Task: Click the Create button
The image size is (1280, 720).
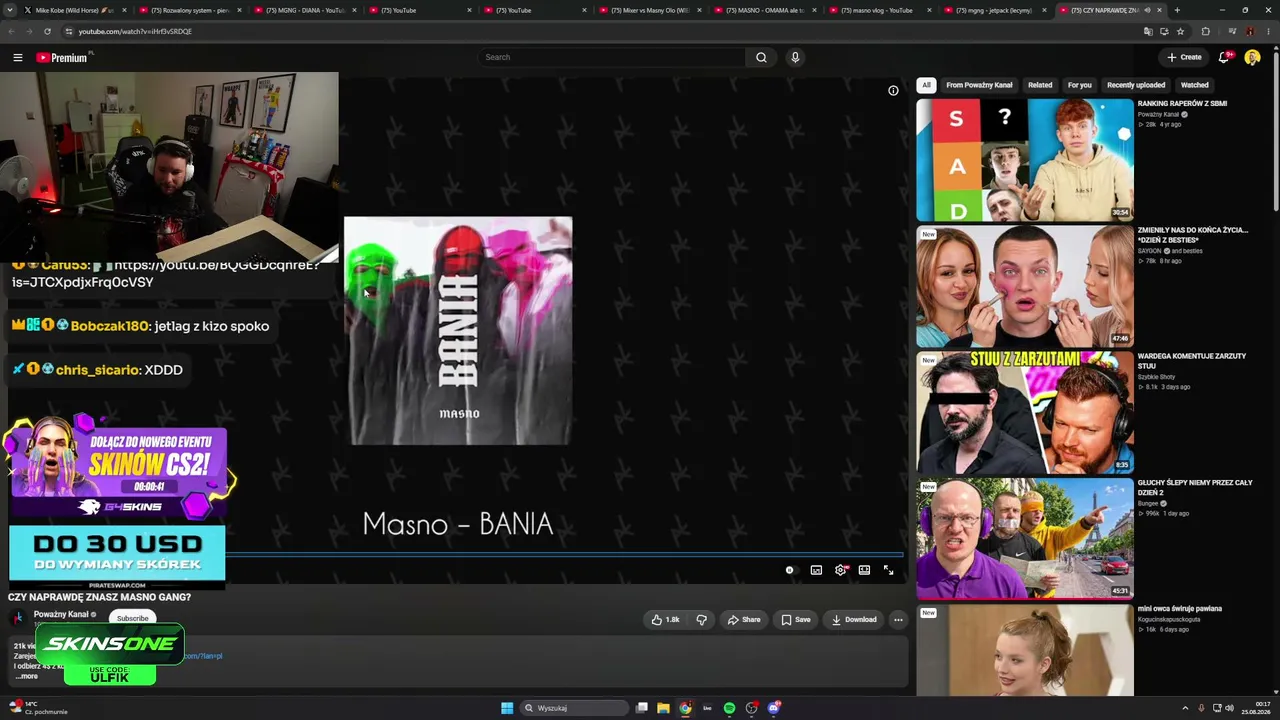Action: pyautogui.click(x=1184, y=57)
